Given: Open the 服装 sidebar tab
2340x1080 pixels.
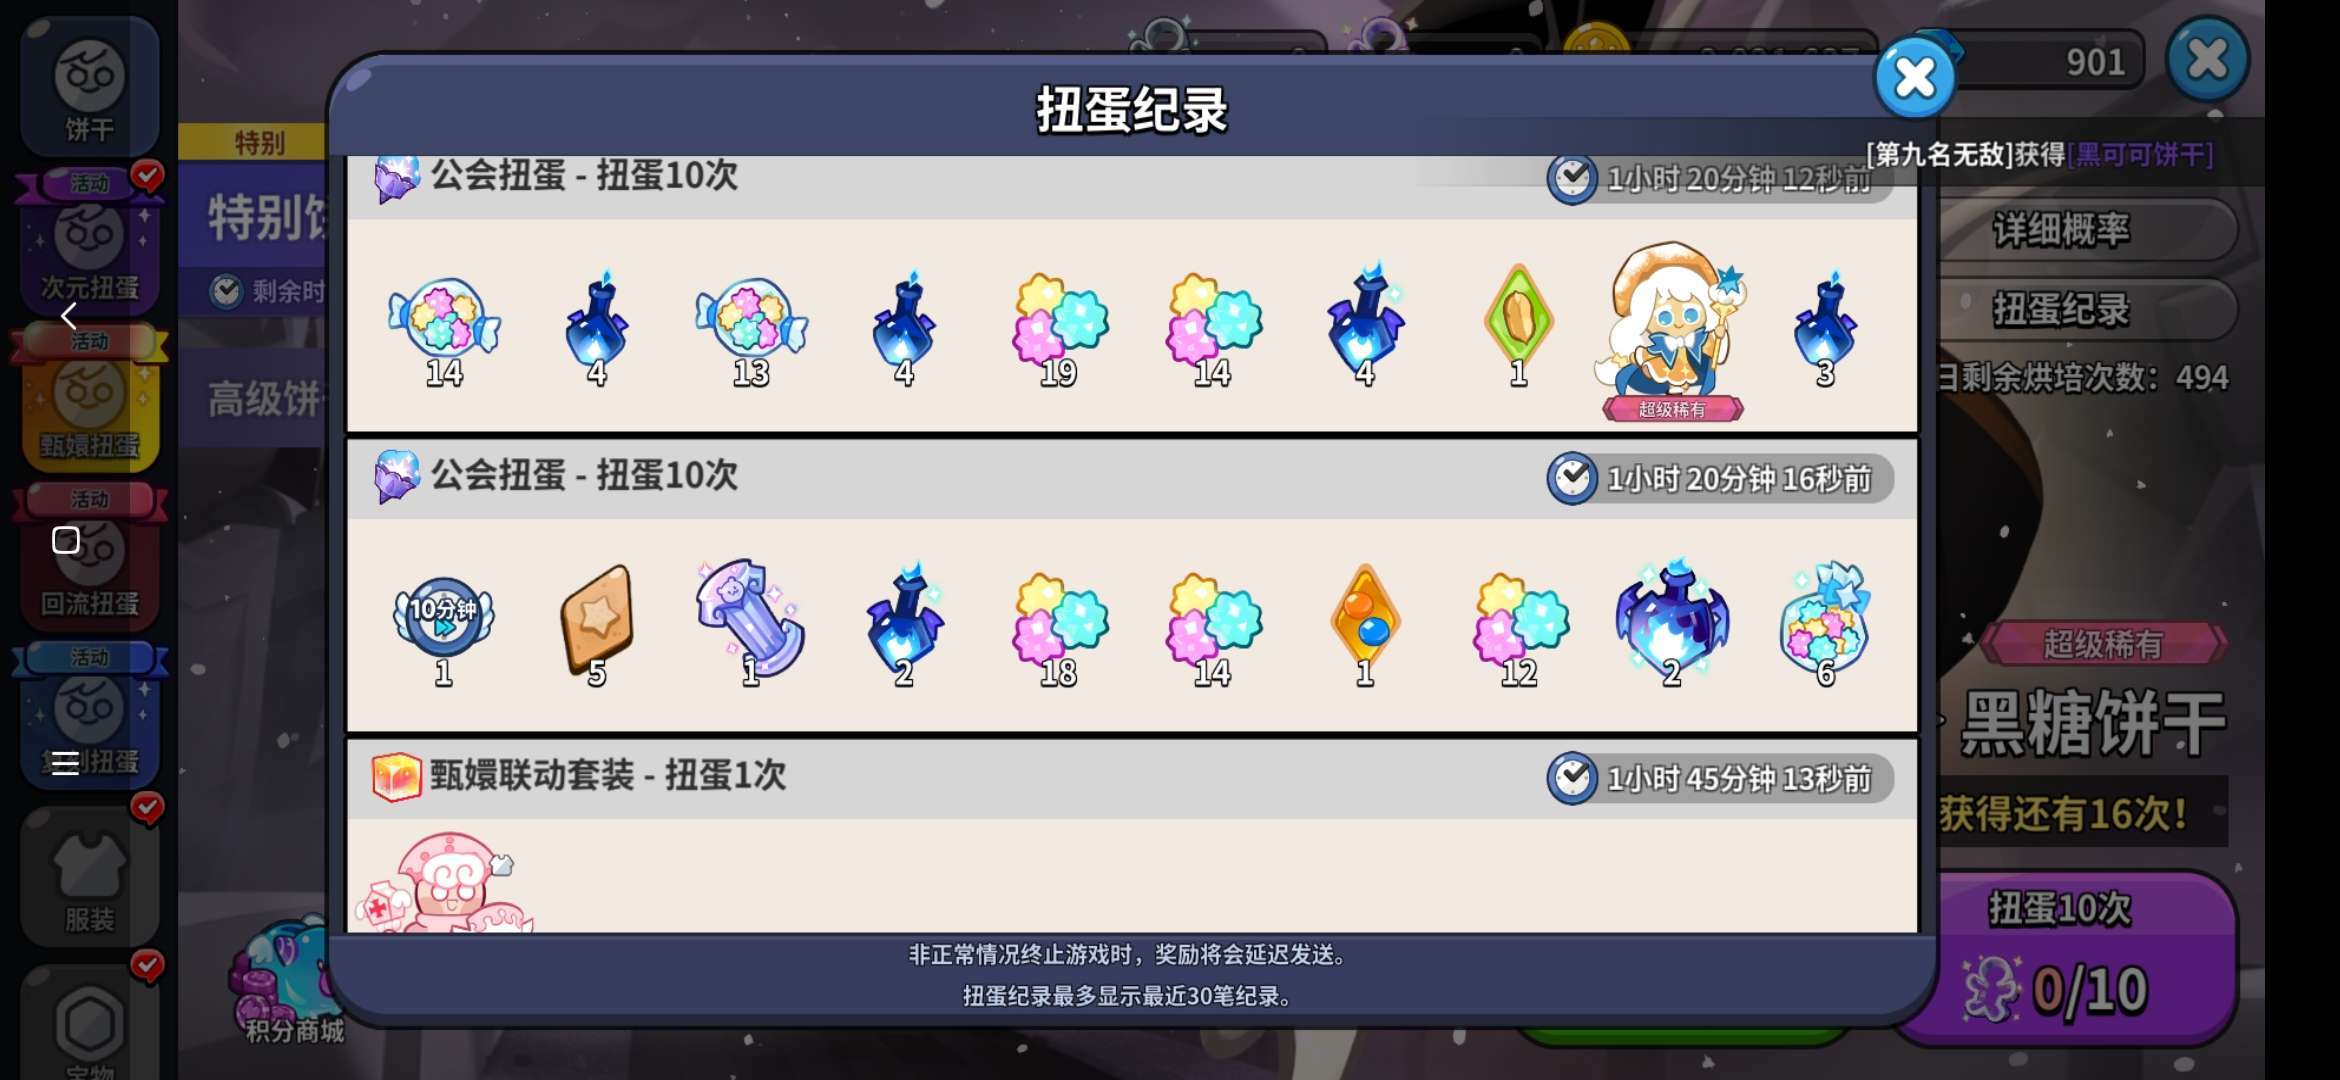Looking at the screenshot, I should click(x=89, y=877).
